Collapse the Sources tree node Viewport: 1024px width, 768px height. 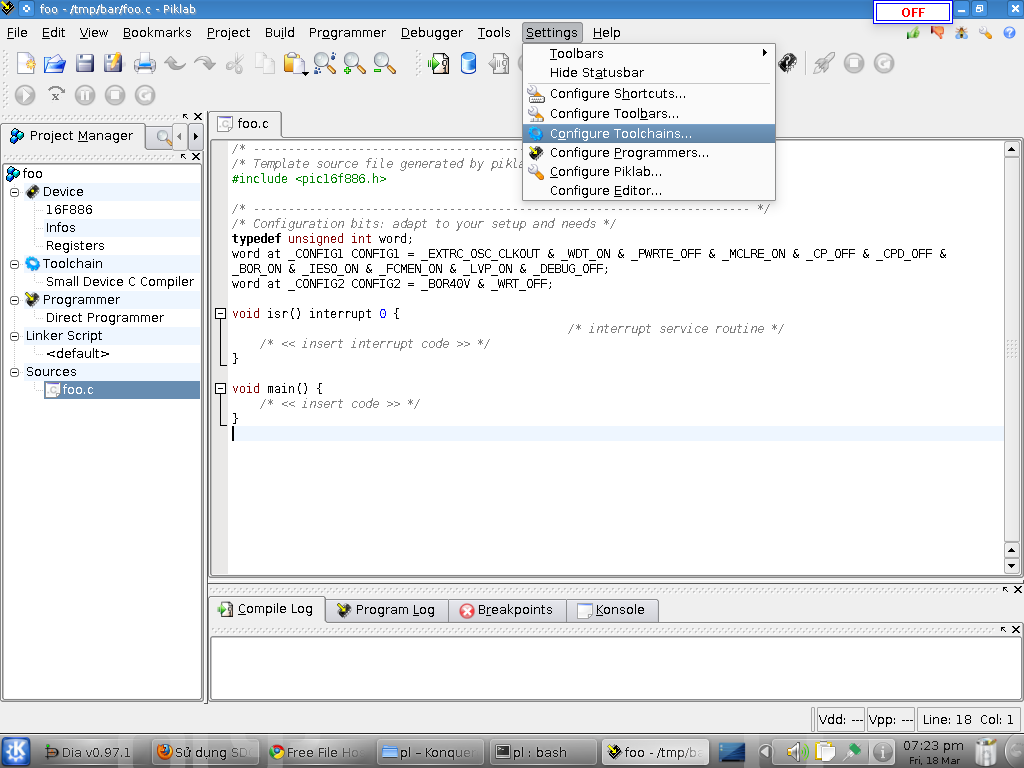tap(15, 372)
